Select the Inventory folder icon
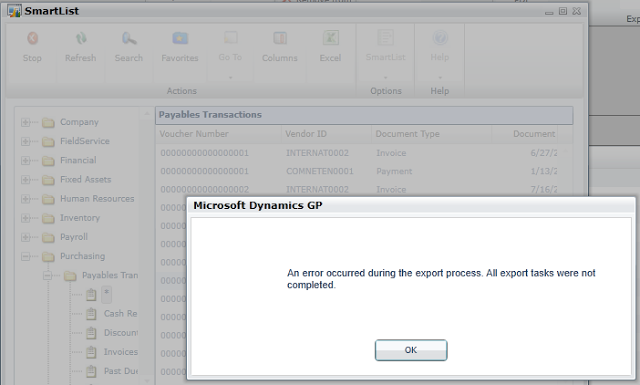 [48, 218]
